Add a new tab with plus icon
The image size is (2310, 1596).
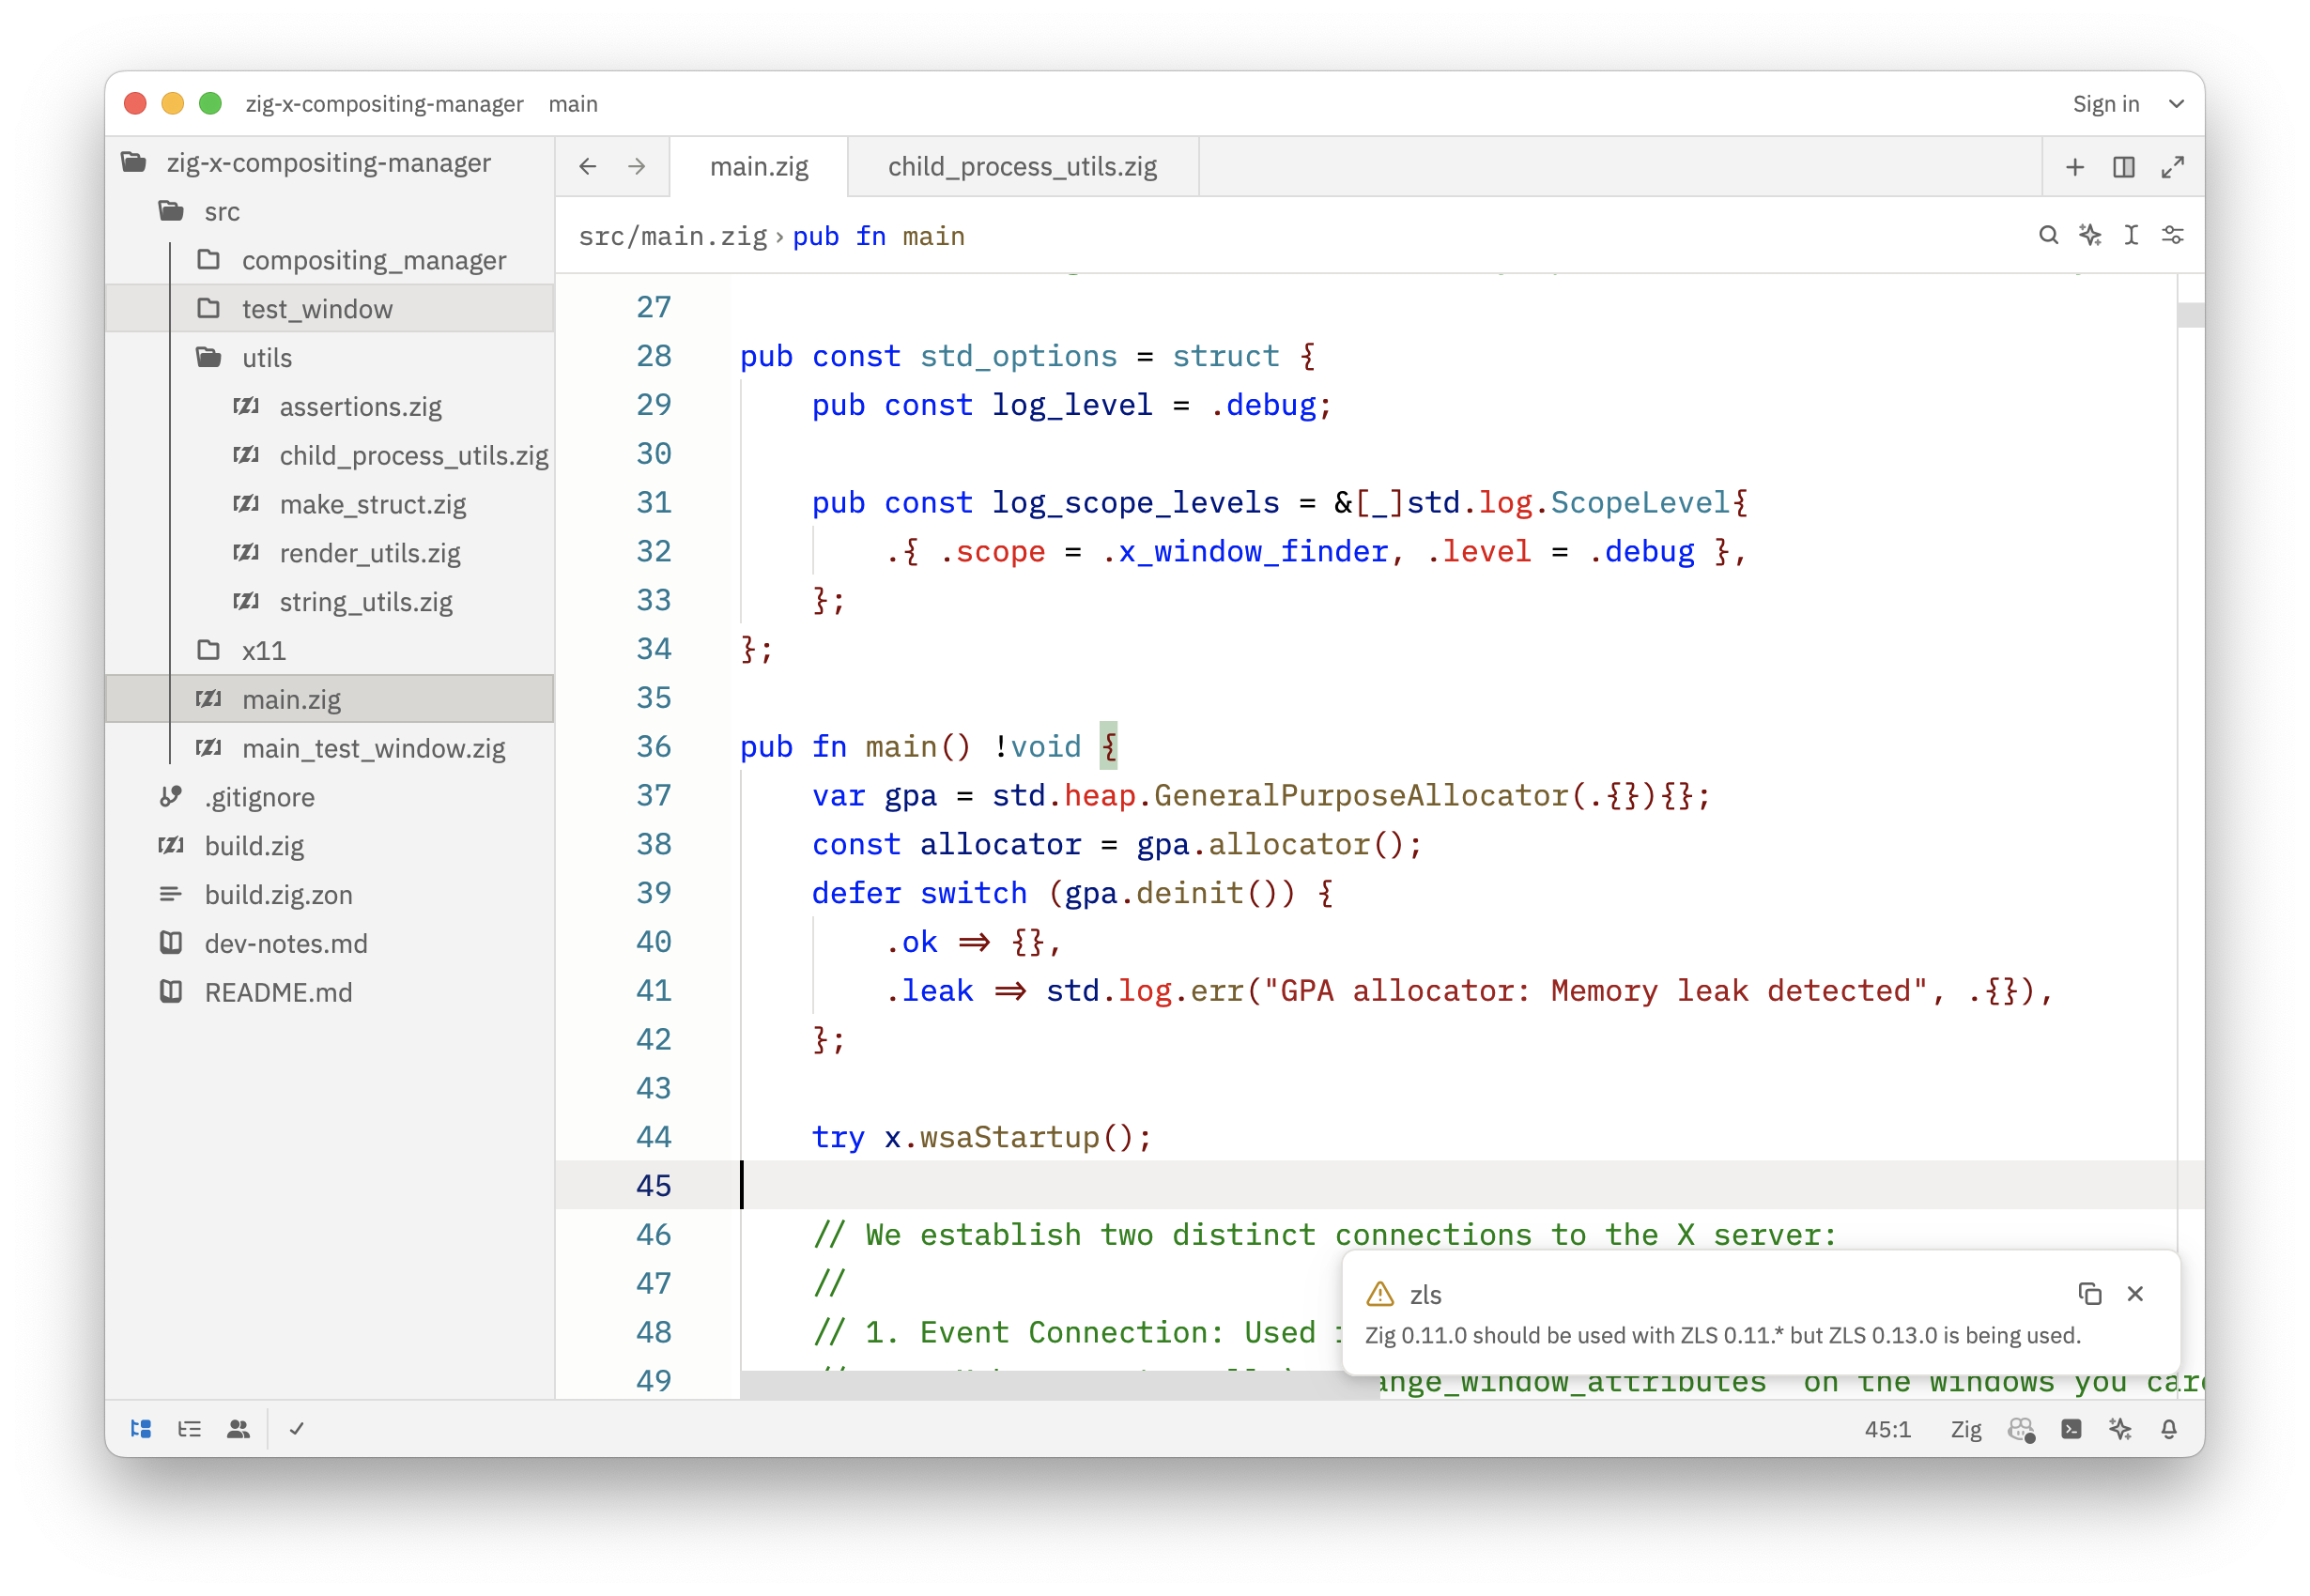[x=2075, y=167]
